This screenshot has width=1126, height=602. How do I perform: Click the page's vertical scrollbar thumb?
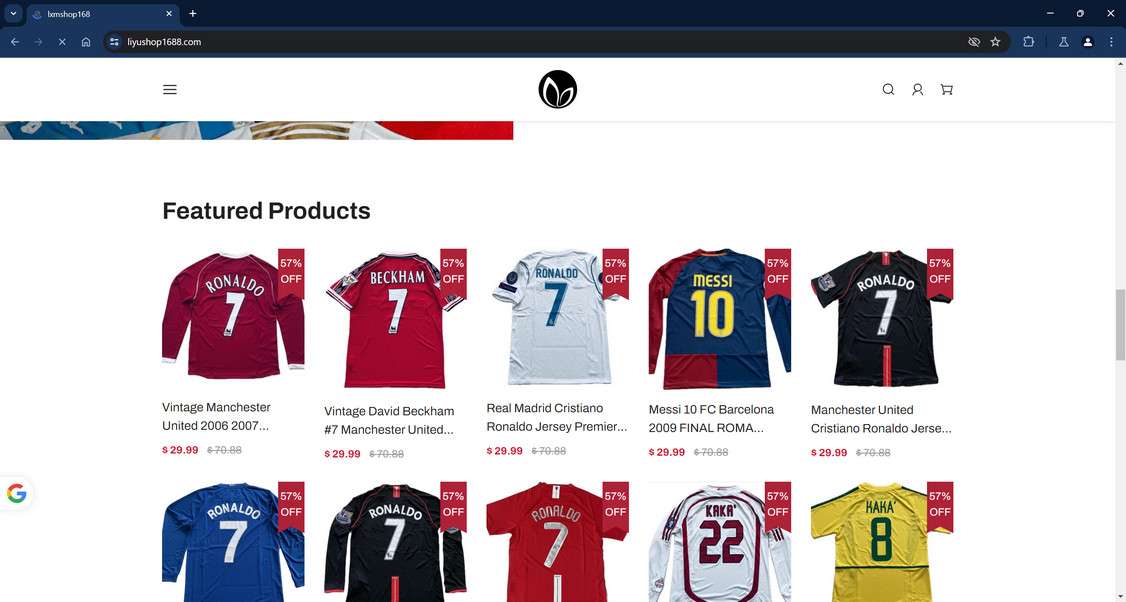1120,324
